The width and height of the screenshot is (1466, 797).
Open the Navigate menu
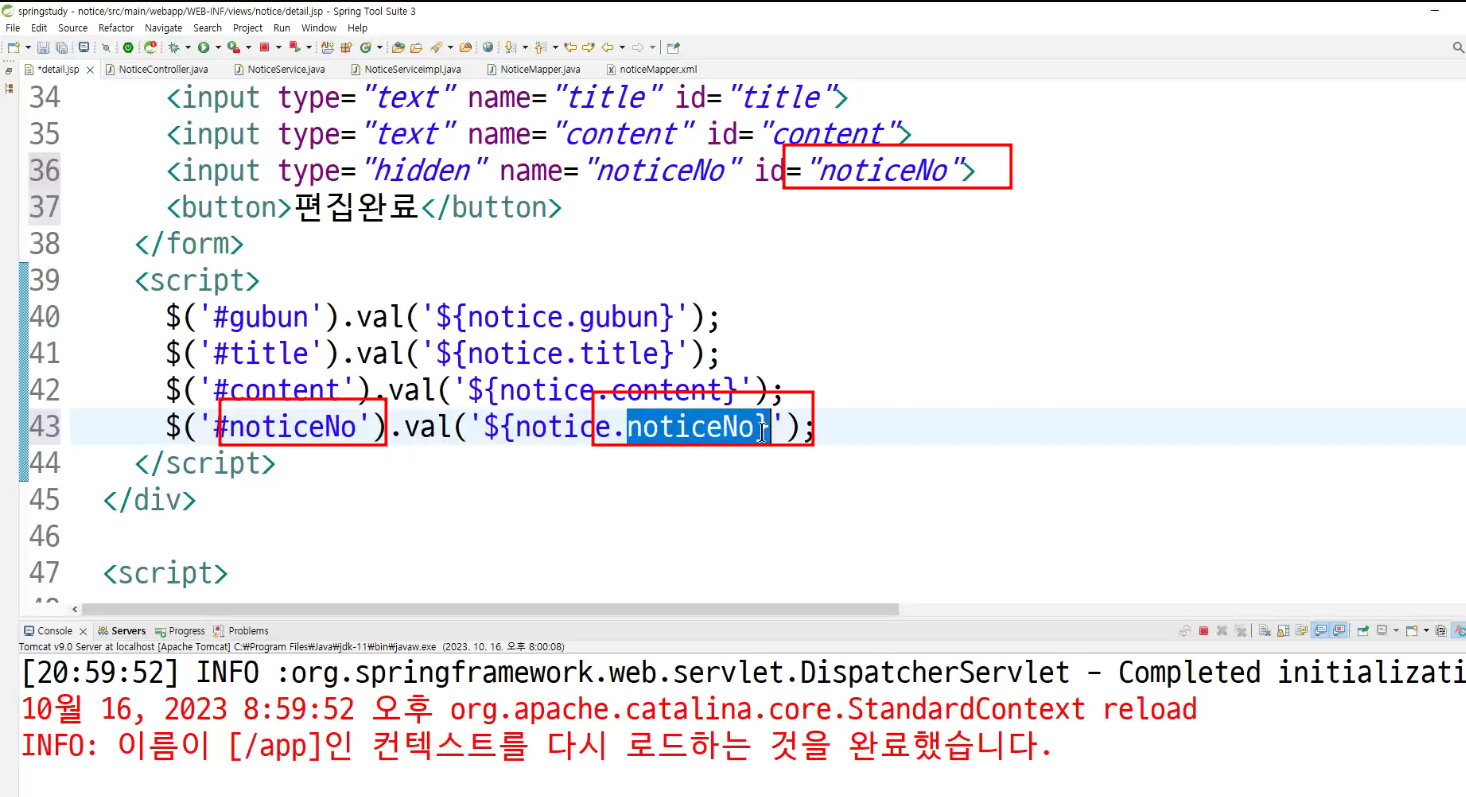pyautogui.click(x=164, y=28)
